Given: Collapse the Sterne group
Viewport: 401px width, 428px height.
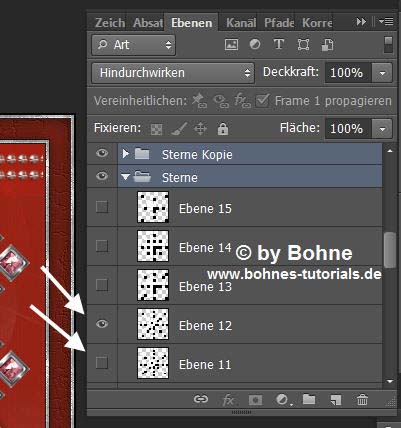Looking at the screenshot, I should (125, 177).
